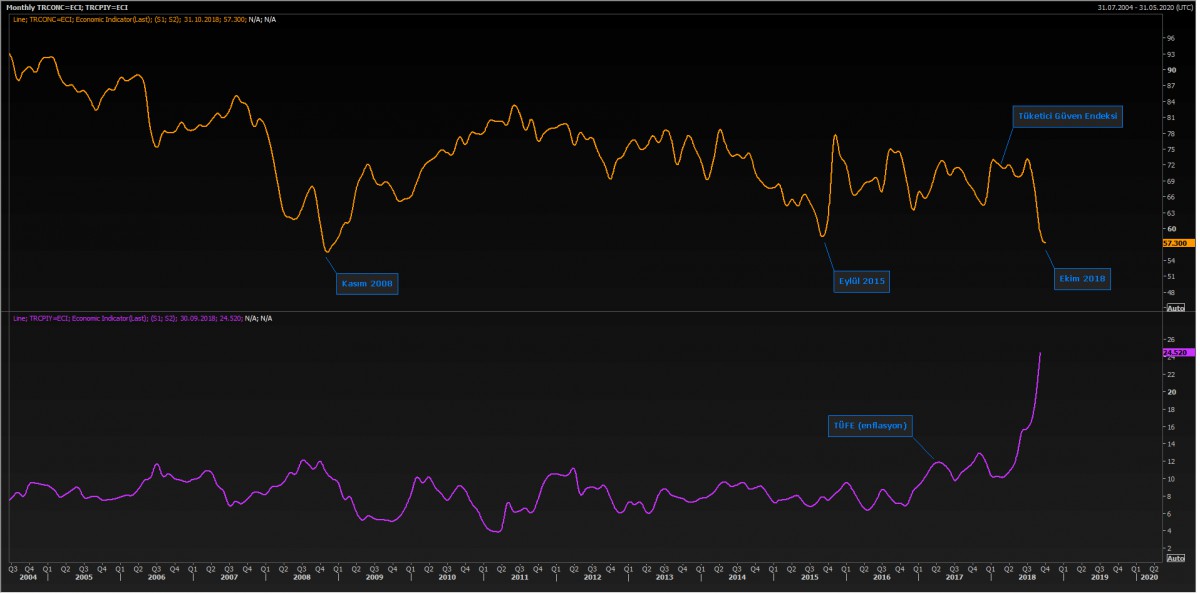
Task: Click the Monthly TRCONC=ECI; TRCPIY=ECI chart title
Action: 67,7
